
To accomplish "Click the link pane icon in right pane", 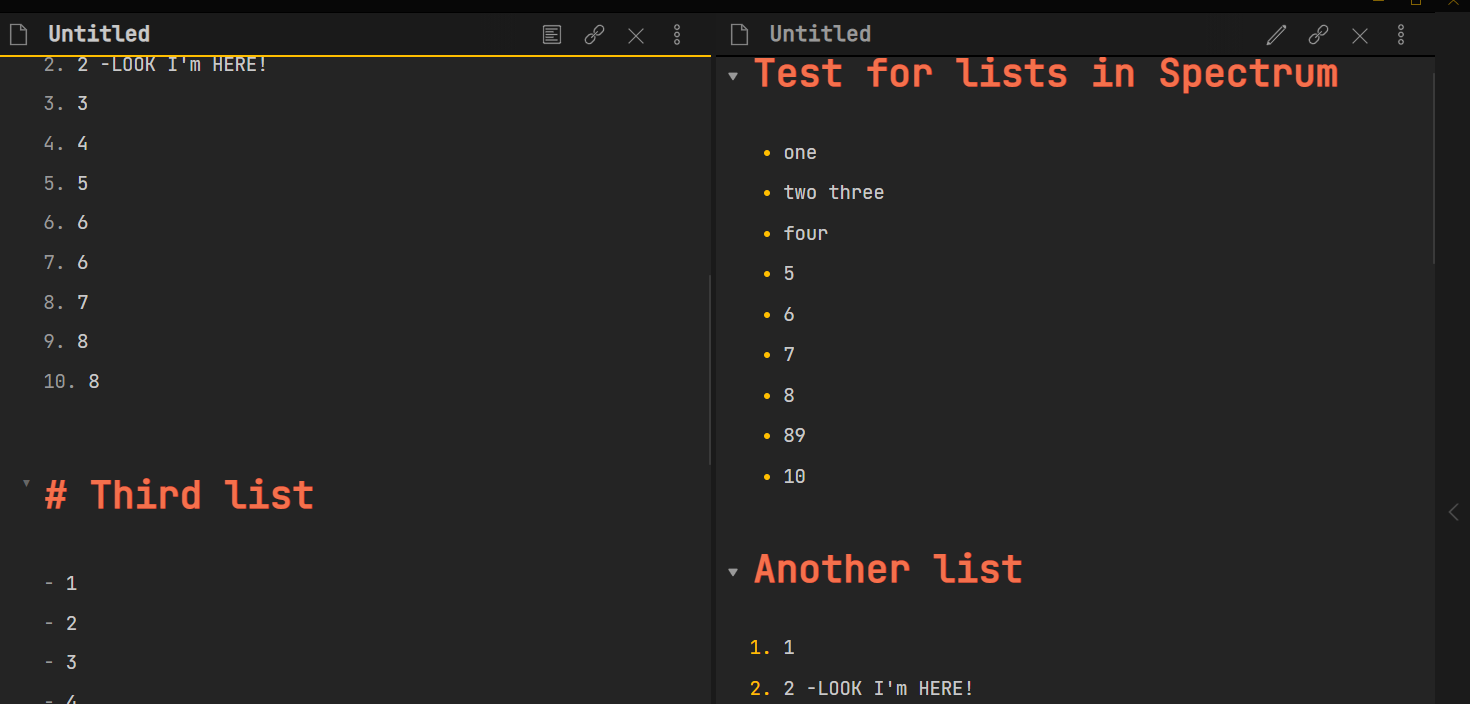I will pyautogui.click(x=1318, y=35).
